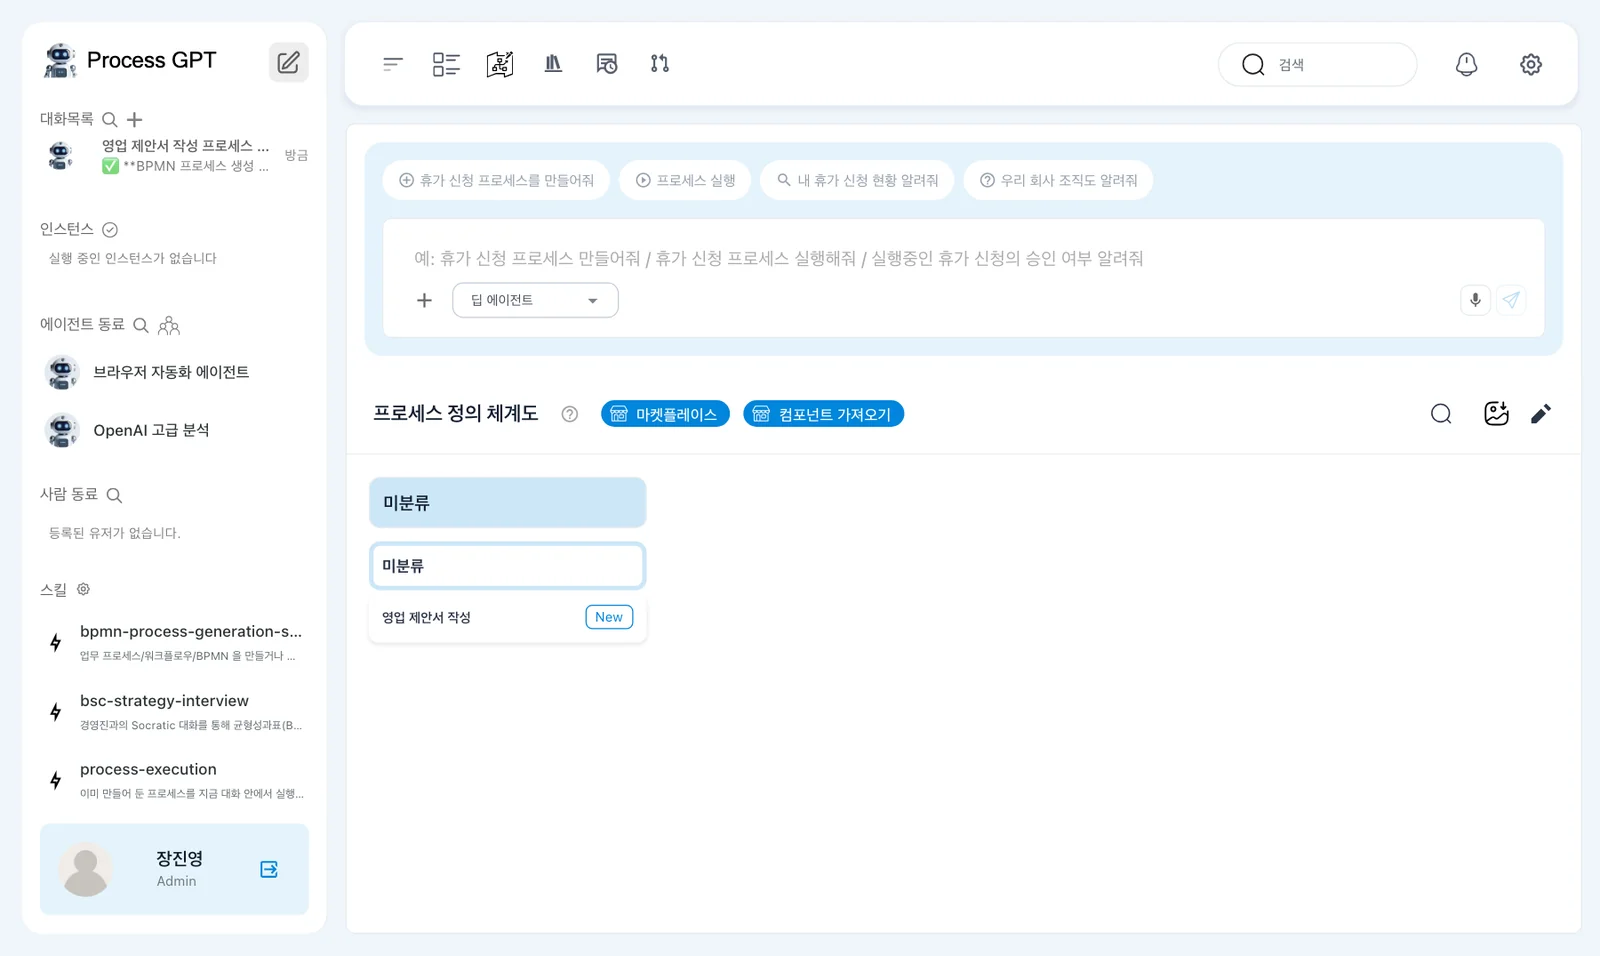
Task: Open settings gear in top bar
Action: coord(1531,64)
